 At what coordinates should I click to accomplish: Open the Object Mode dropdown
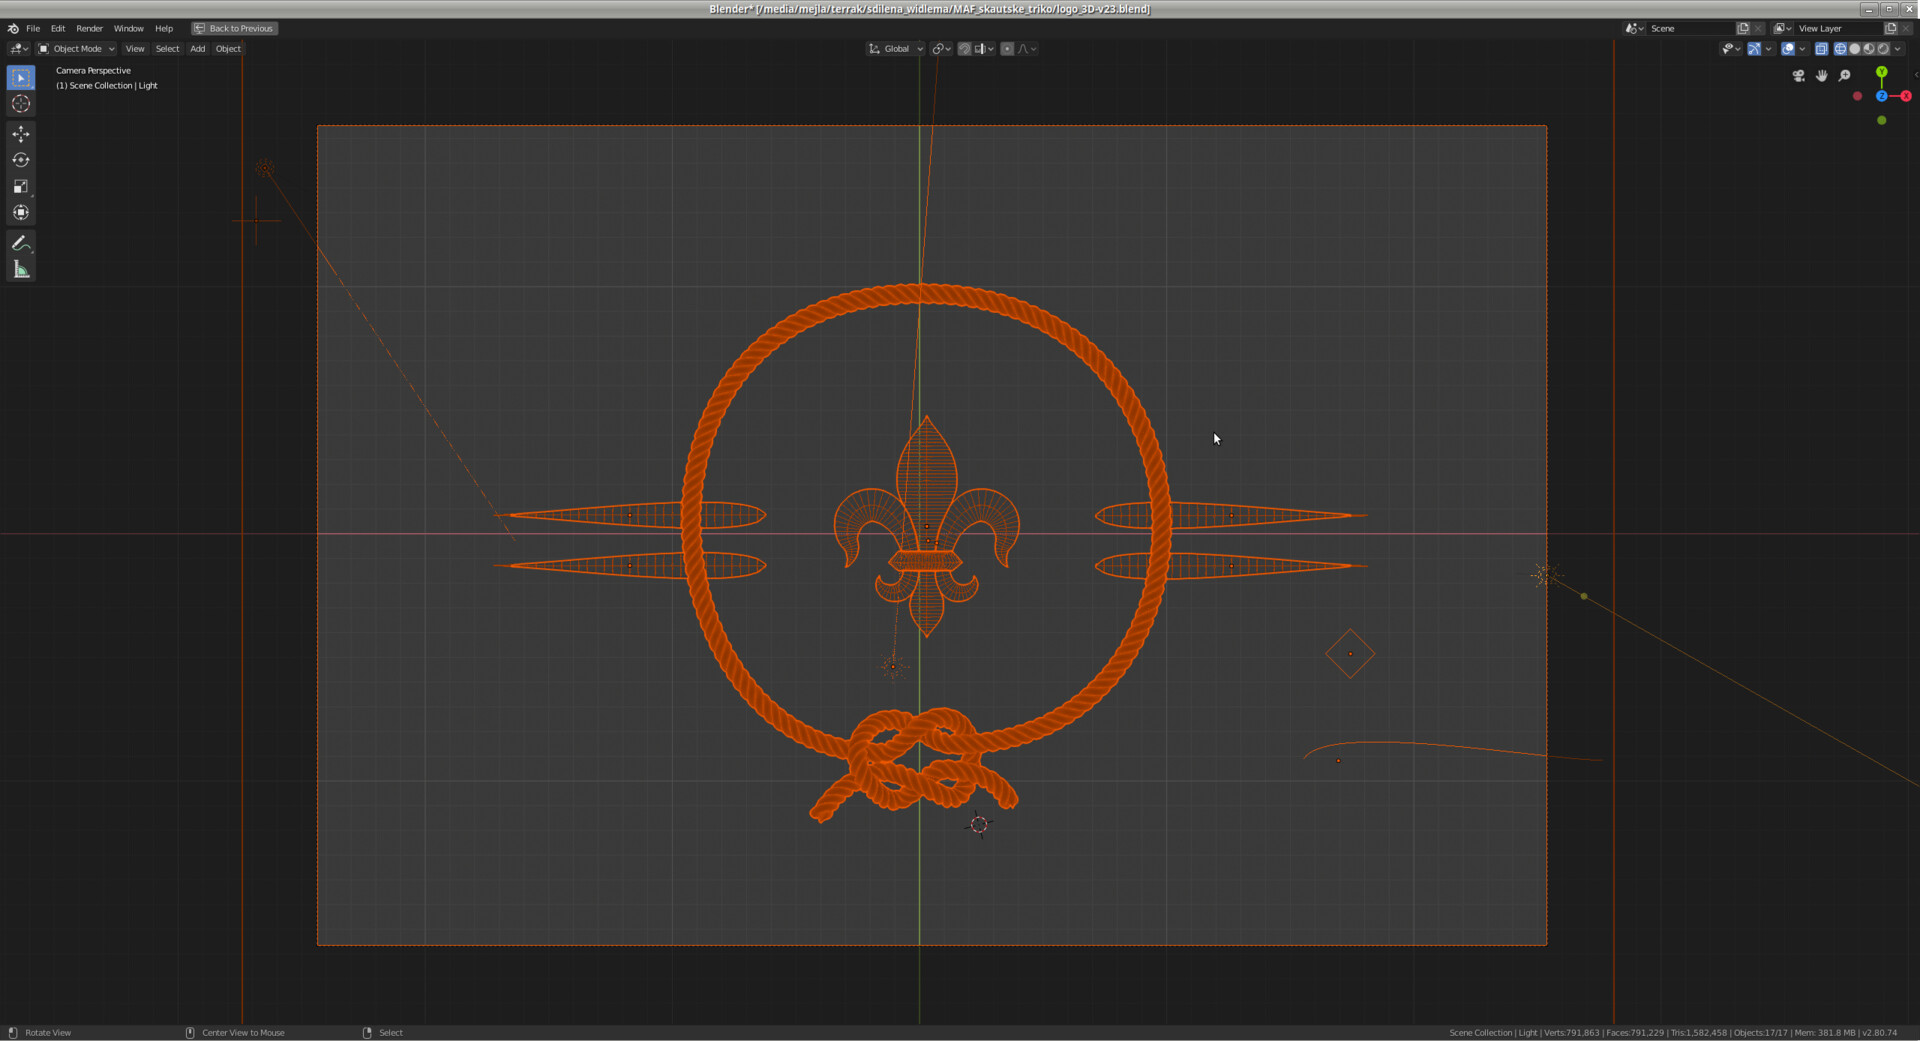(x=77, y=49)
